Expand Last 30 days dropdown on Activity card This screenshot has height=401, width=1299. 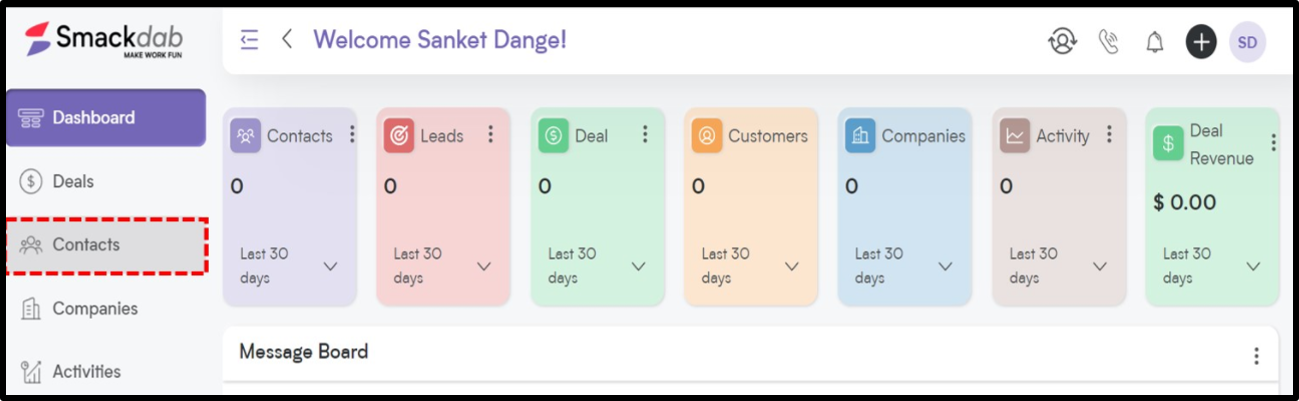point(1100,266)
